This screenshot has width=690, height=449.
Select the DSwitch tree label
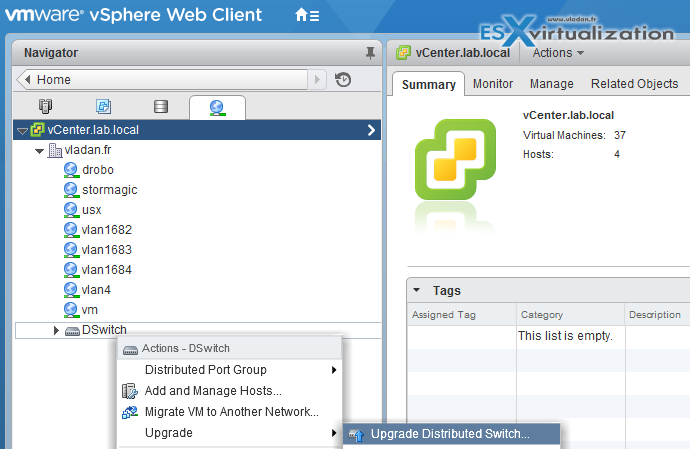104,330
